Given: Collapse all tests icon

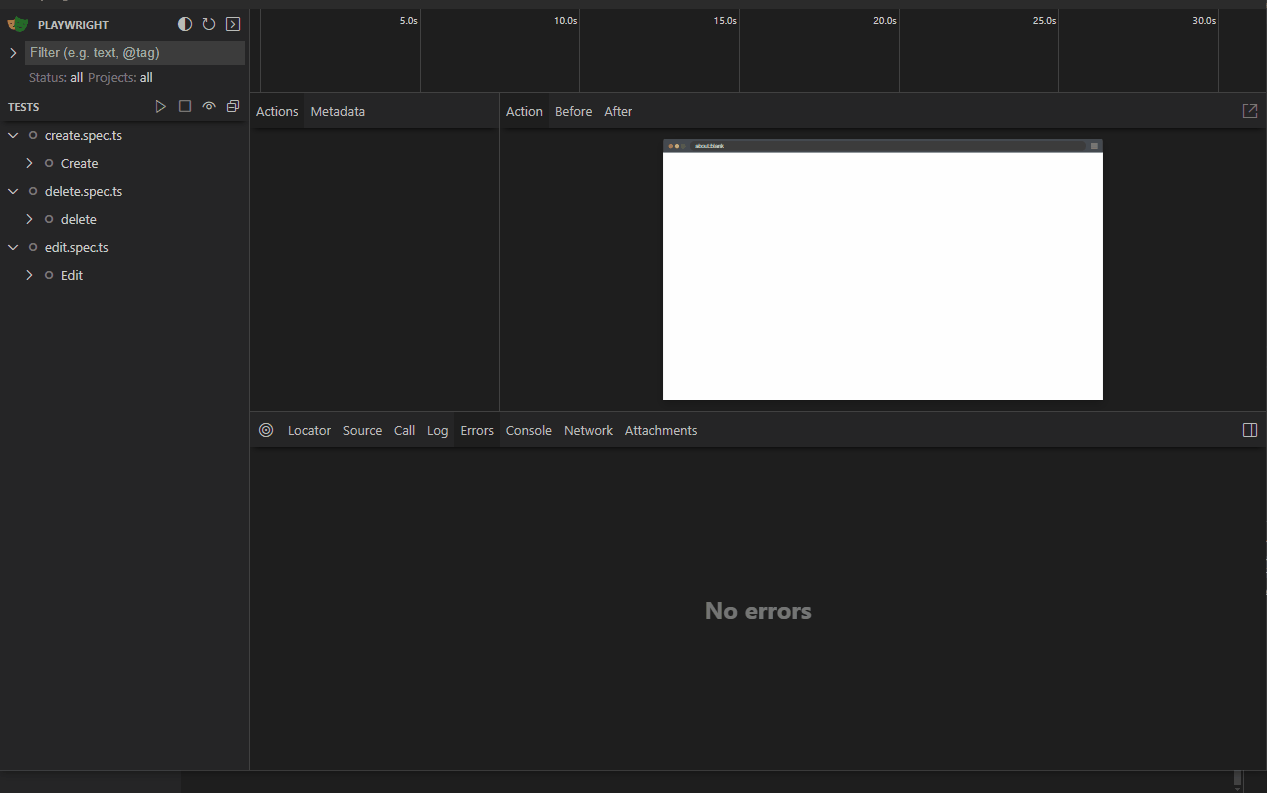Looking at the screenshot, I should coord(233,106).
